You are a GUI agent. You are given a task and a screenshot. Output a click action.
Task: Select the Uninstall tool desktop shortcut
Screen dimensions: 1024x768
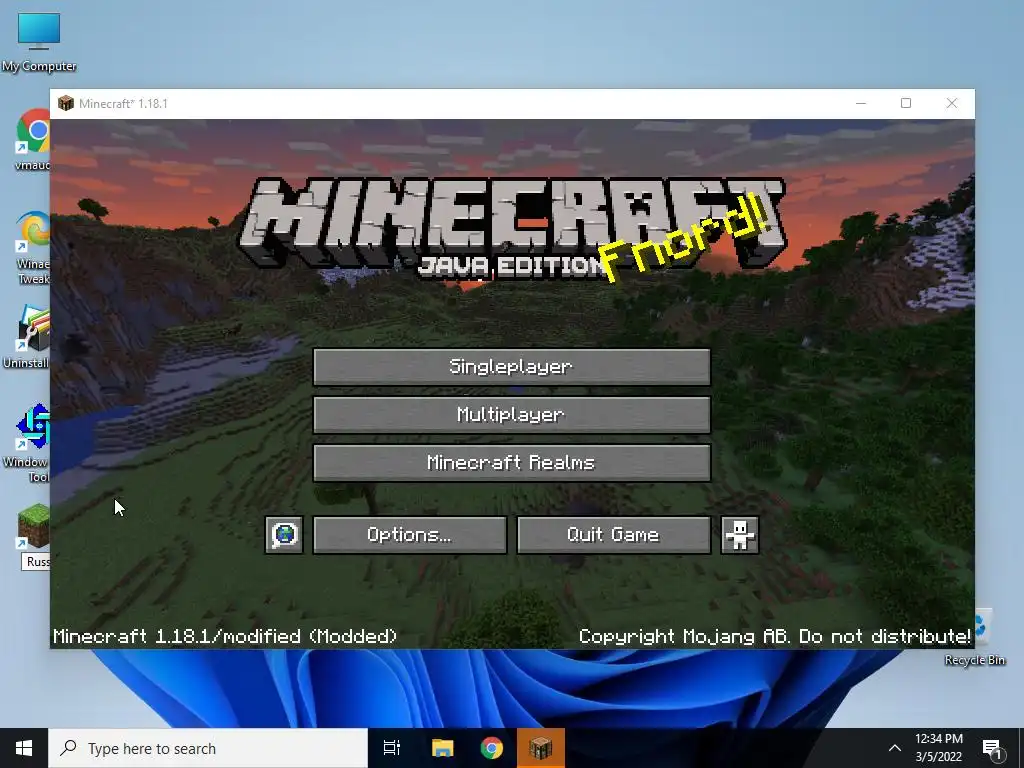pyautogui.click(x=26, y=337)
